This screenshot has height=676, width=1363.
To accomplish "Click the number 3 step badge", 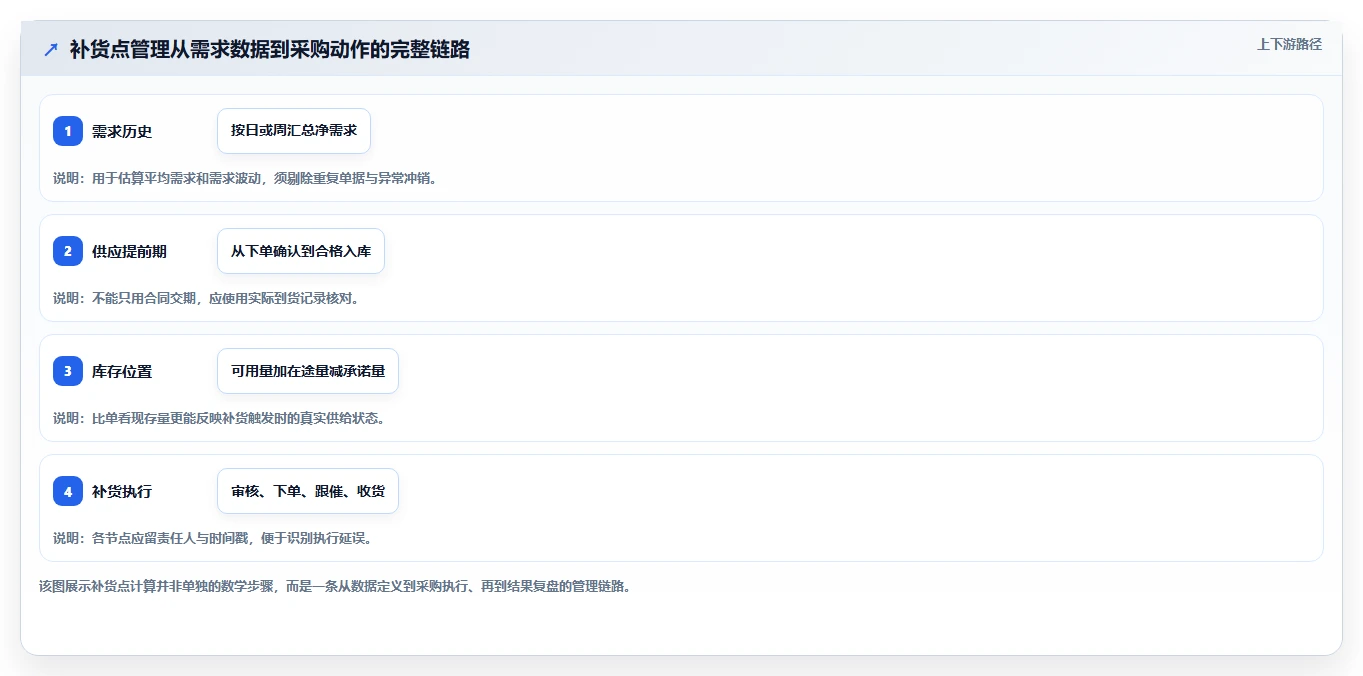I will tap(68, 371).
